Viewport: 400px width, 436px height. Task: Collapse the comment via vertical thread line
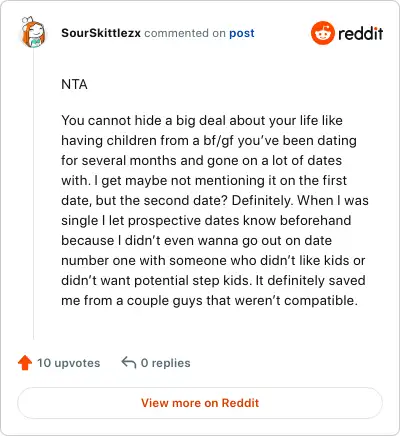click(x=33, y=194)
